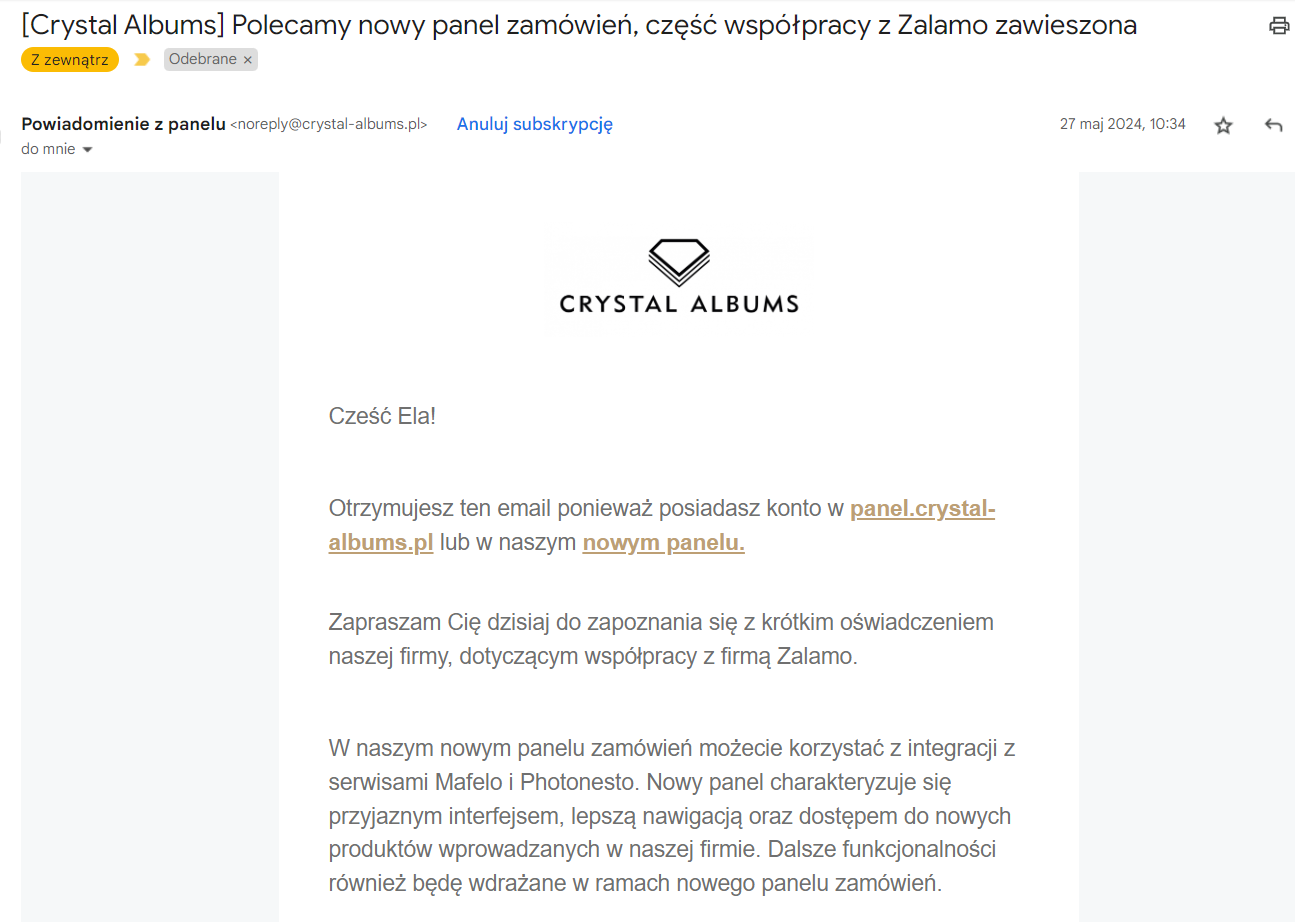Print this email with the printer icon
This screenshot has height=922, width=1295.
coord(1278,26)
